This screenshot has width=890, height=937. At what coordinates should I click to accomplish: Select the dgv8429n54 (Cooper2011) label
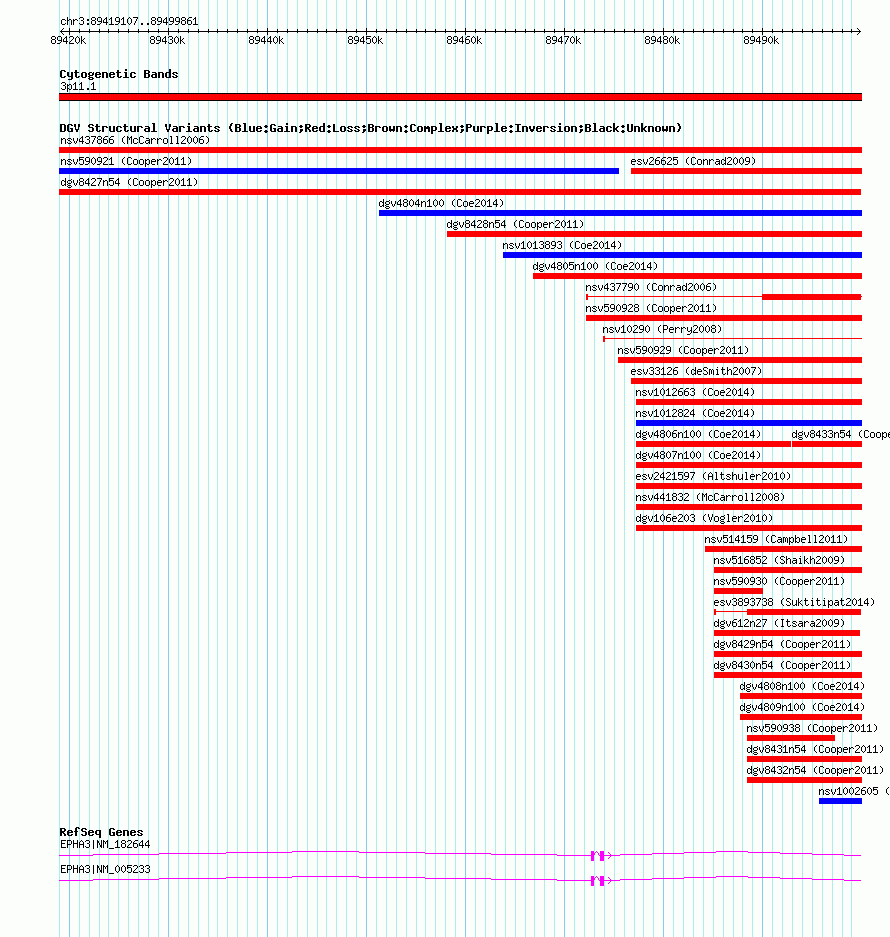(x=782, y=644)
